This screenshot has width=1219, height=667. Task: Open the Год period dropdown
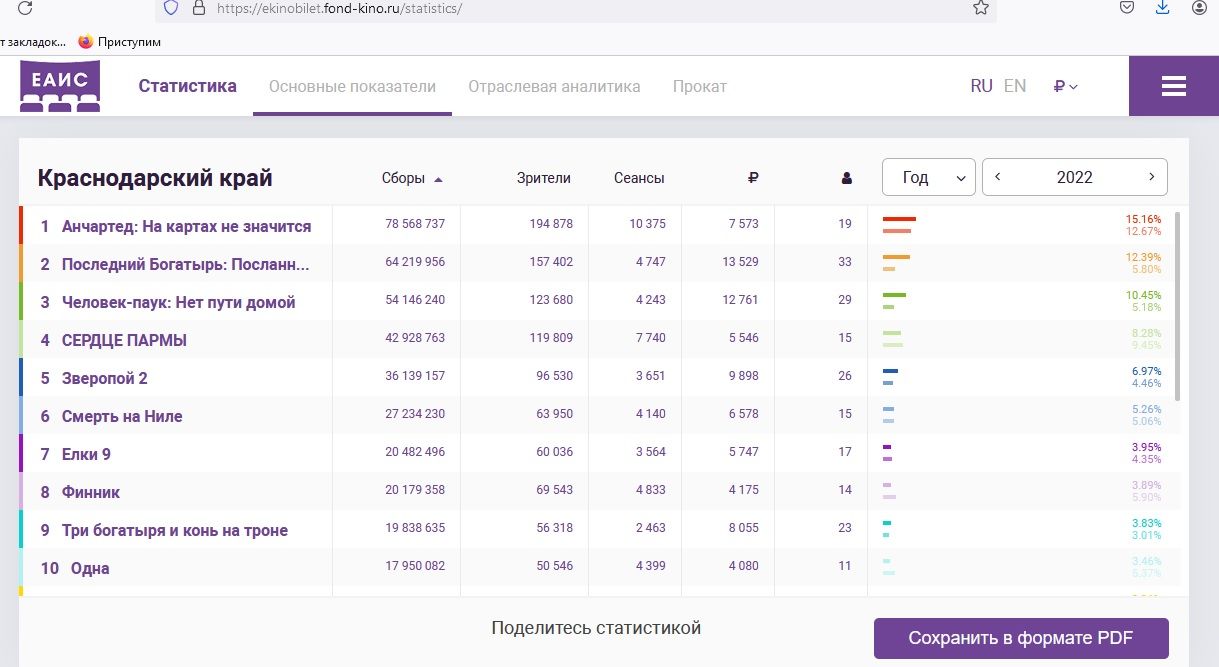928,178
